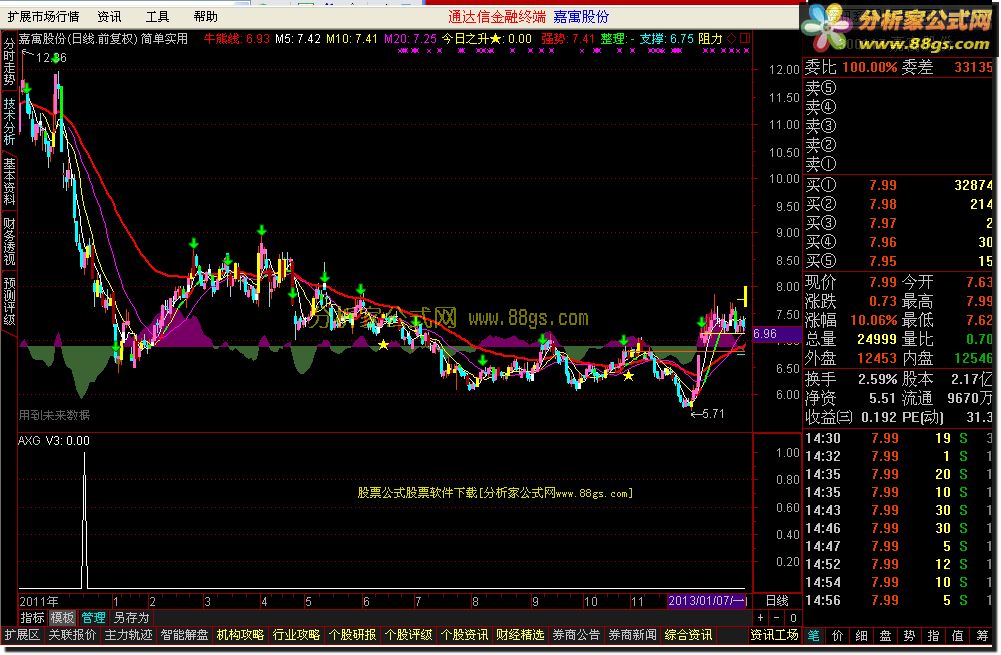1001x655 pixels.
Task: Click the M20: 7.25 moving average label
Action: click(410, 38)
